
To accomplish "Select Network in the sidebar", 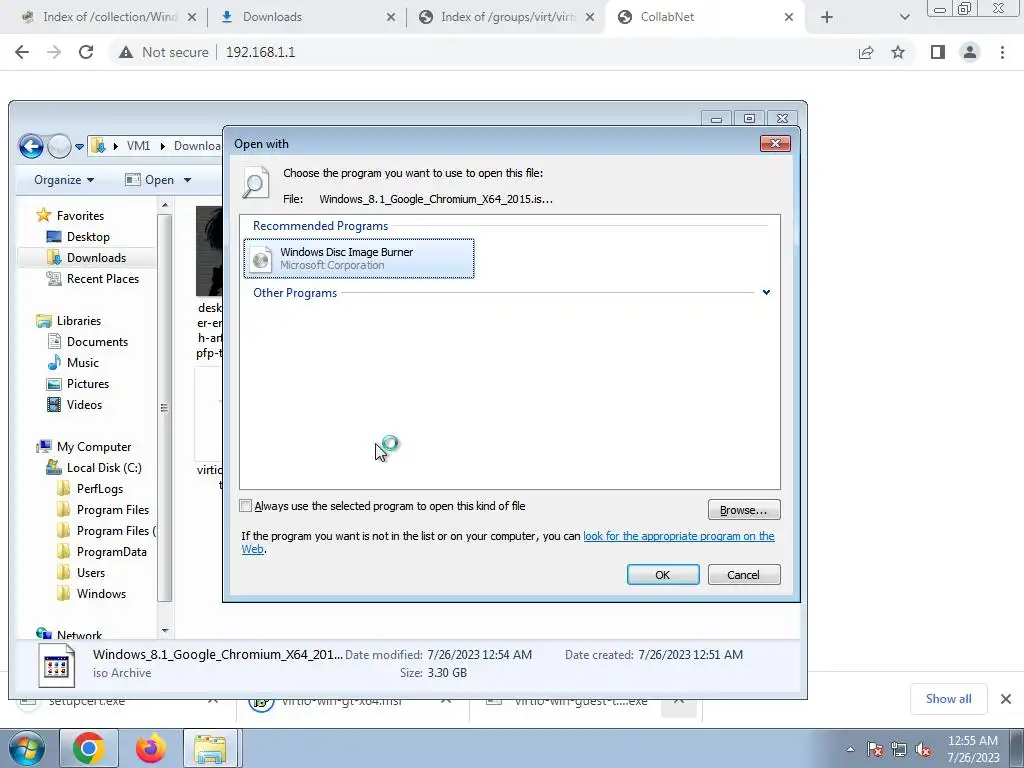I will (x=79, y=635).
